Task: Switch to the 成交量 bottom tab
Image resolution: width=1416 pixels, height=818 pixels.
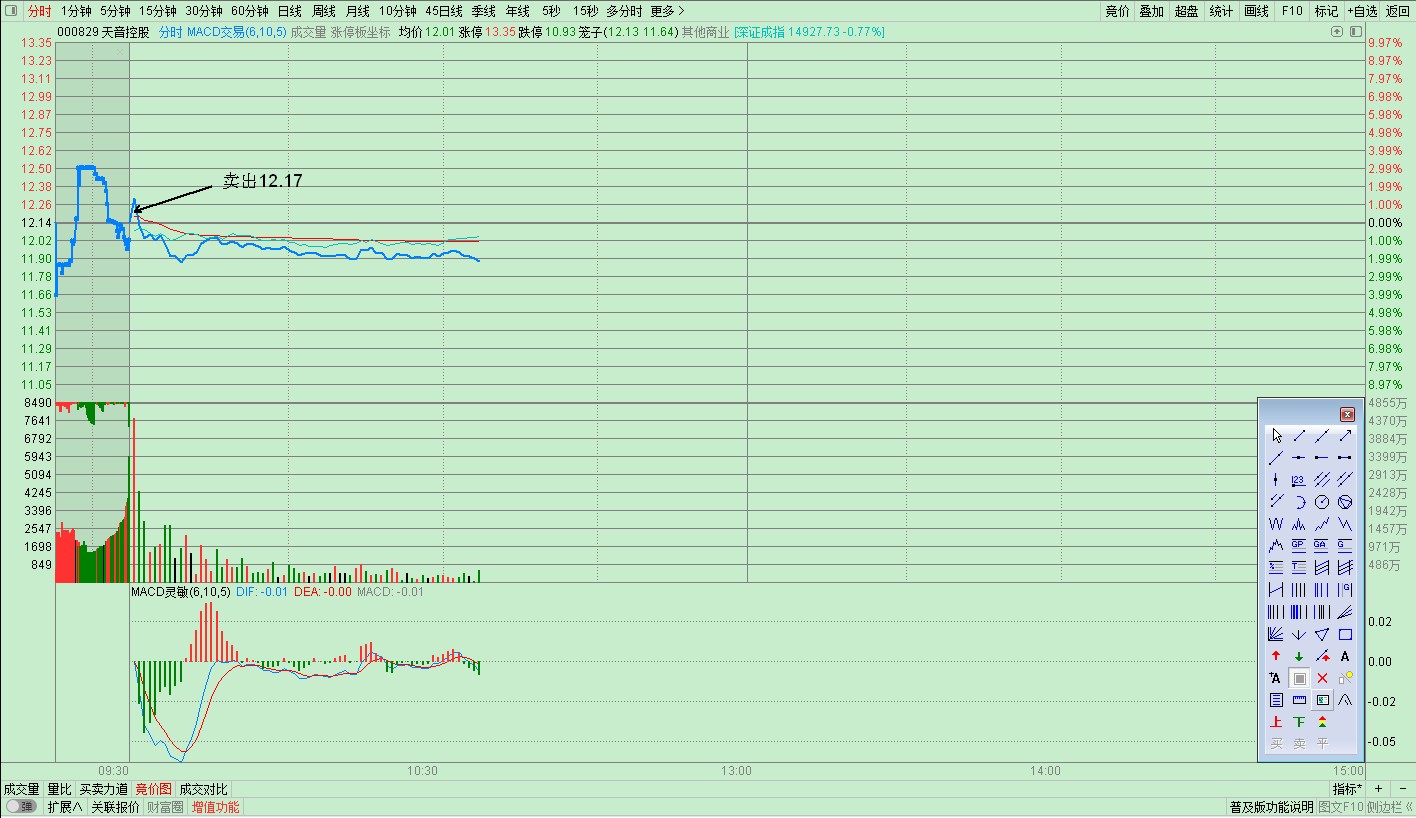Action: click(21, 790)
